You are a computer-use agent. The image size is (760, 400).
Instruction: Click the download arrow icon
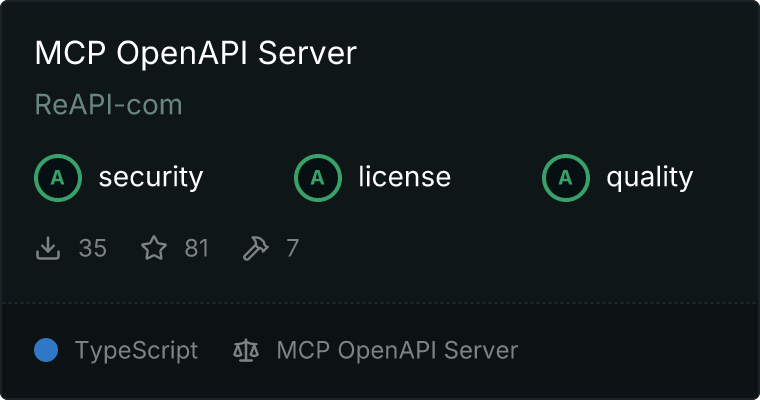[48, 248]
